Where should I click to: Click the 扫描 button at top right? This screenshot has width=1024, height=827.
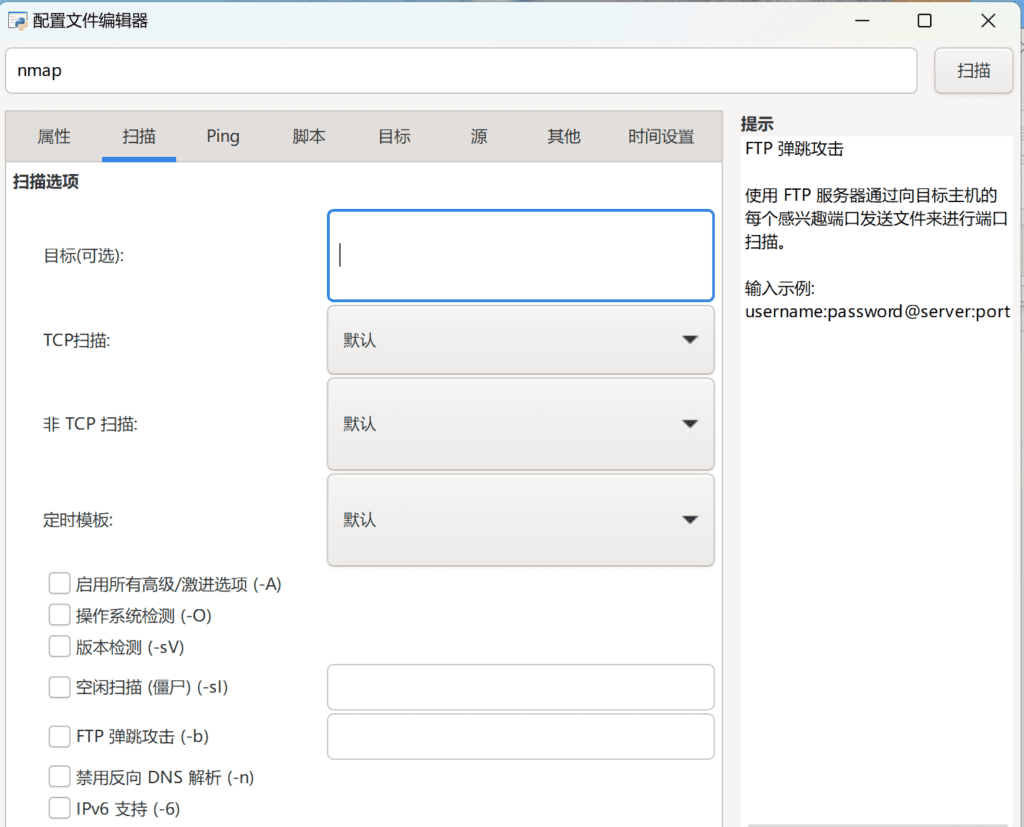973,71
